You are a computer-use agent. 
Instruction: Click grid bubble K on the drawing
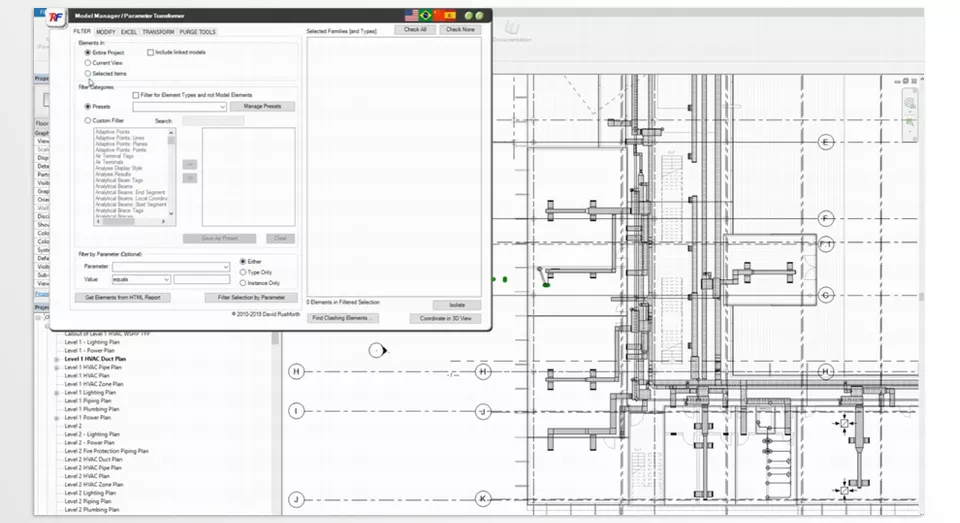(482, 499)
